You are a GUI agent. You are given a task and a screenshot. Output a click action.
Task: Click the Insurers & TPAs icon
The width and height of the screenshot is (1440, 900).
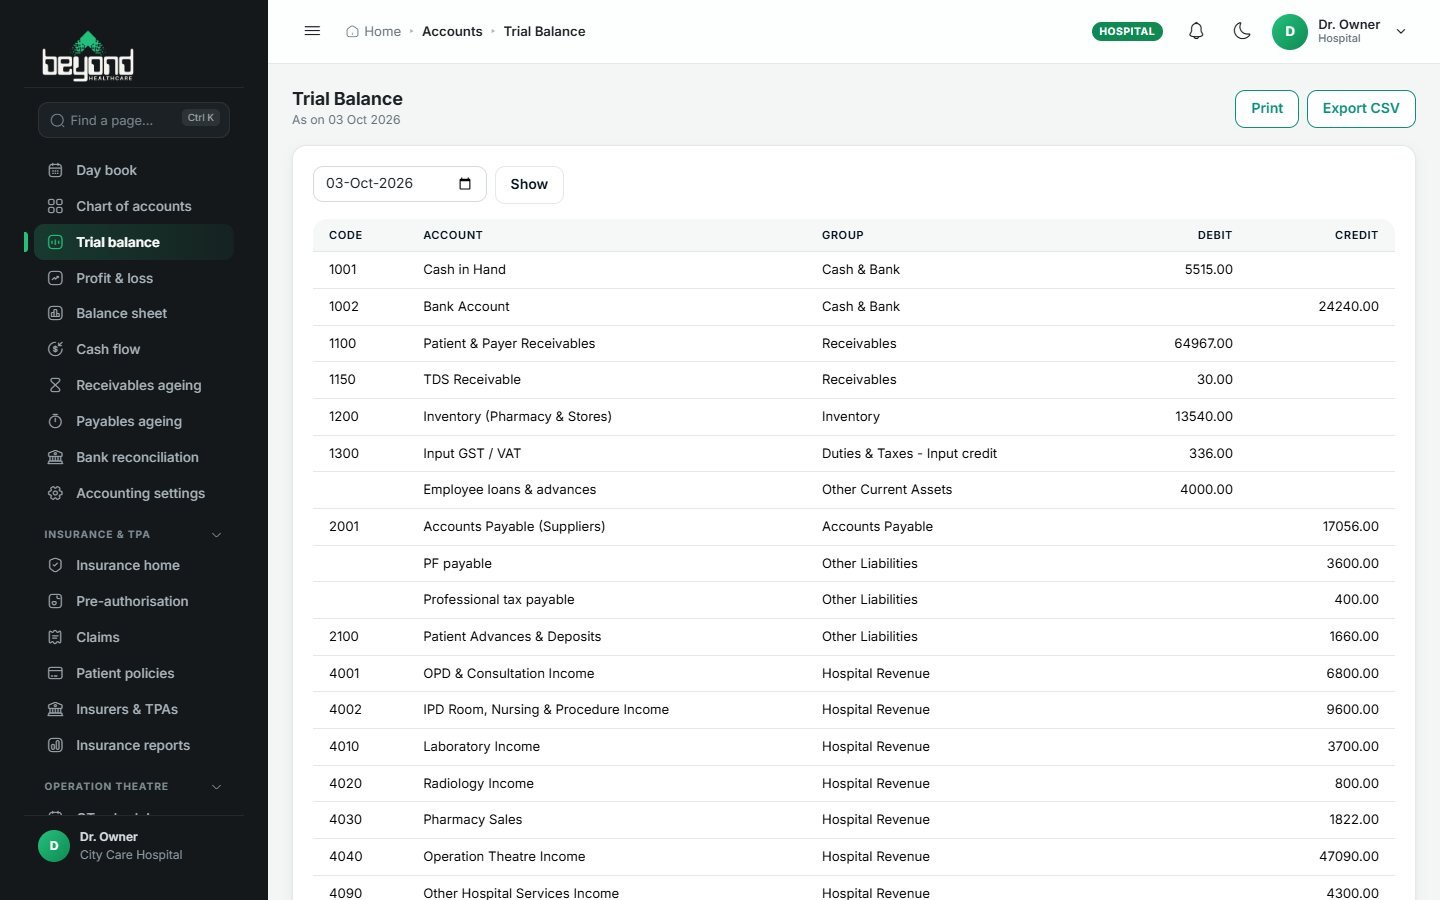[55, 709]
